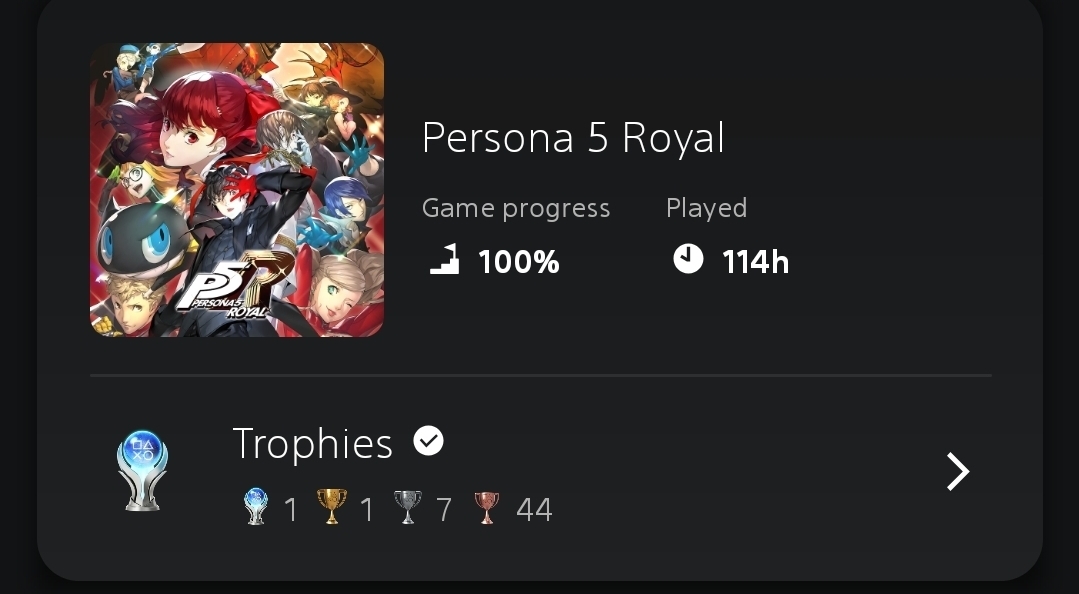Click the game progress stairs icon
The image size is (1079, 594).
pyautogui.click(x=445, y=260)
